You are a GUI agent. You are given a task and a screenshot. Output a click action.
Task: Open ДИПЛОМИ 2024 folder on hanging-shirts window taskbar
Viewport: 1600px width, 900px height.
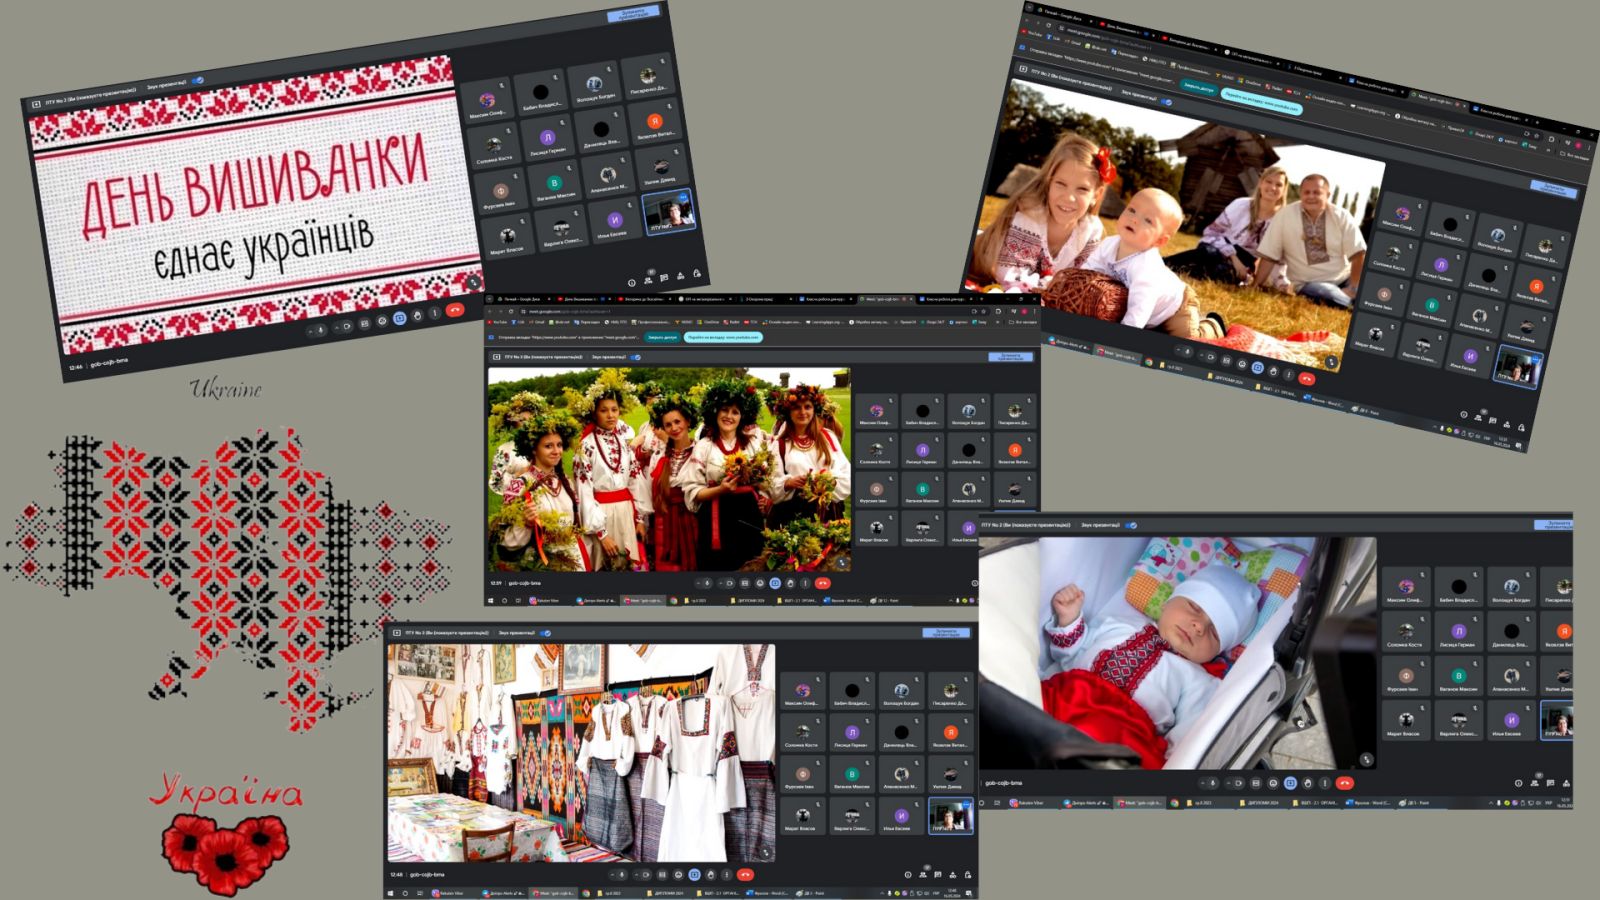(667, 893)
